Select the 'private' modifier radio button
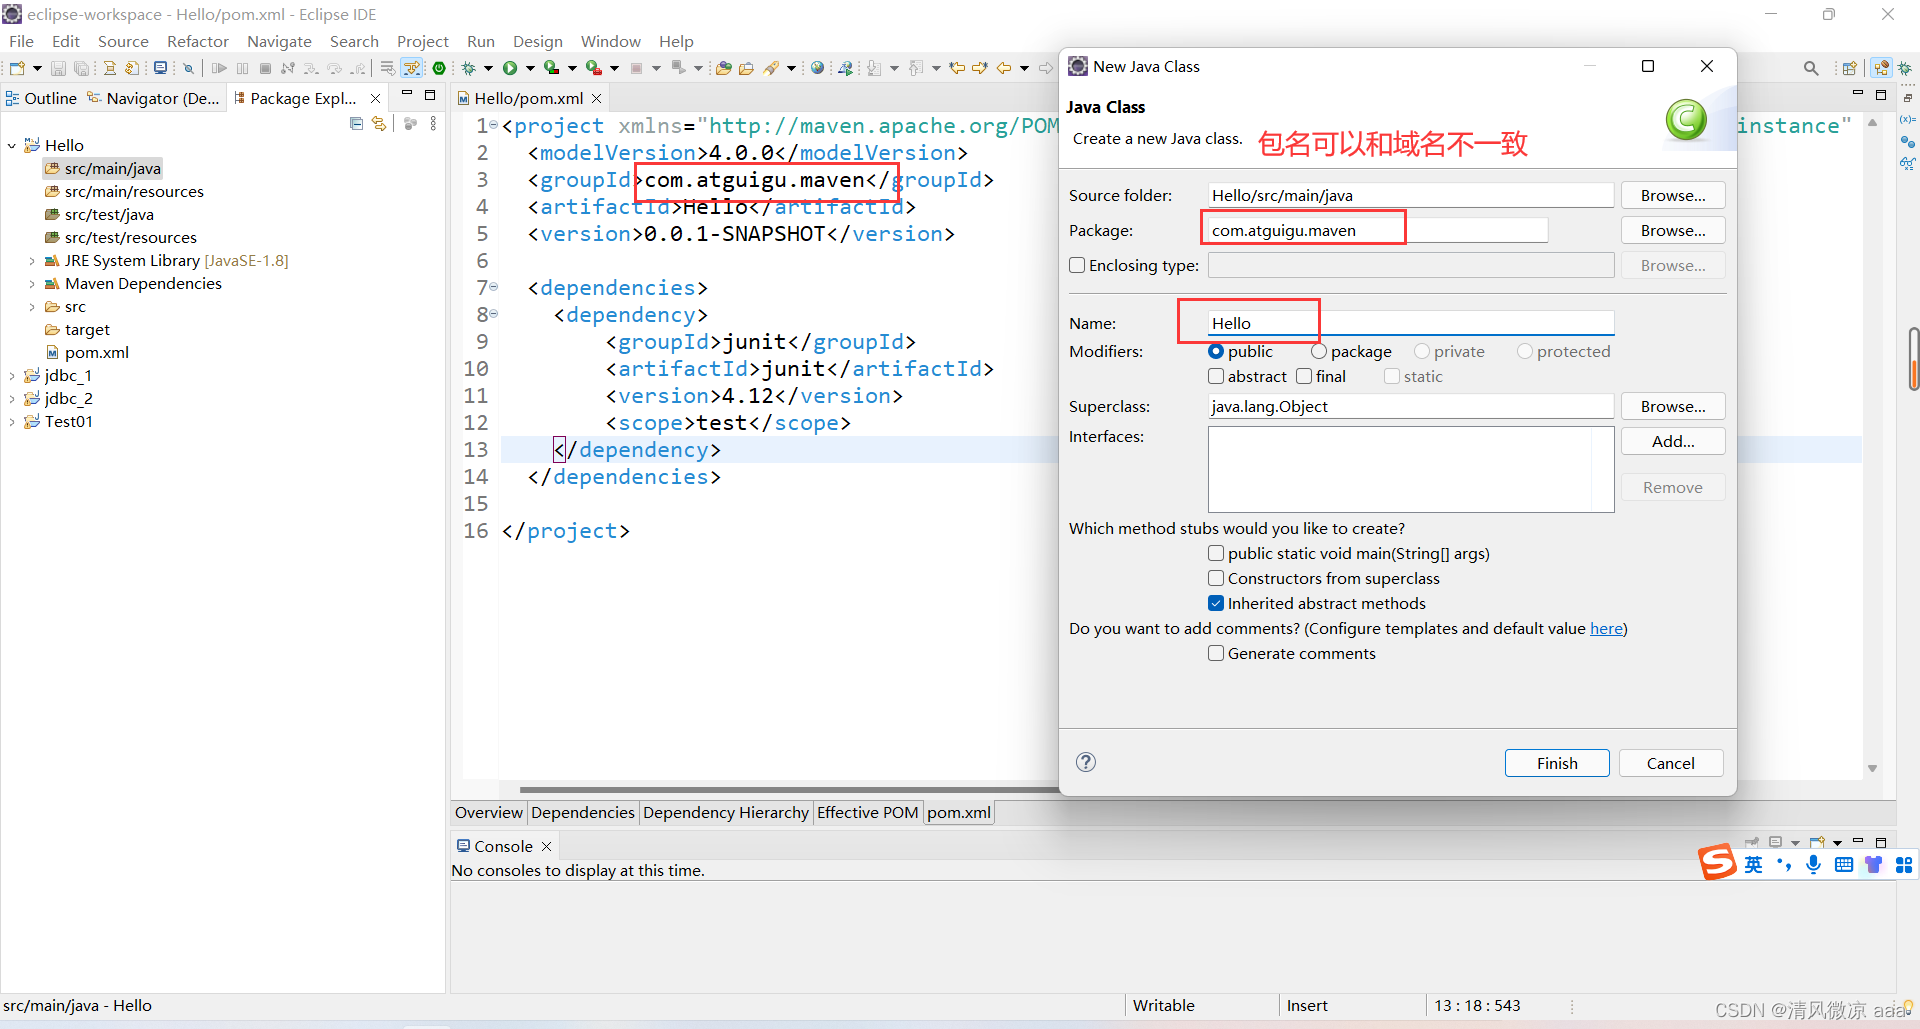 point(1420,351)
